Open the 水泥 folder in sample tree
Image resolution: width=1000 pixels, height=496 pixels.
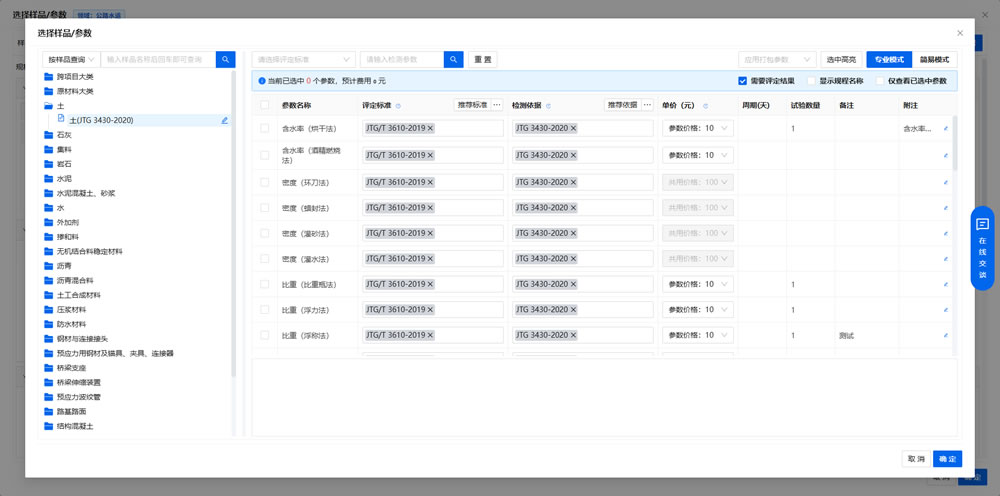64,179
